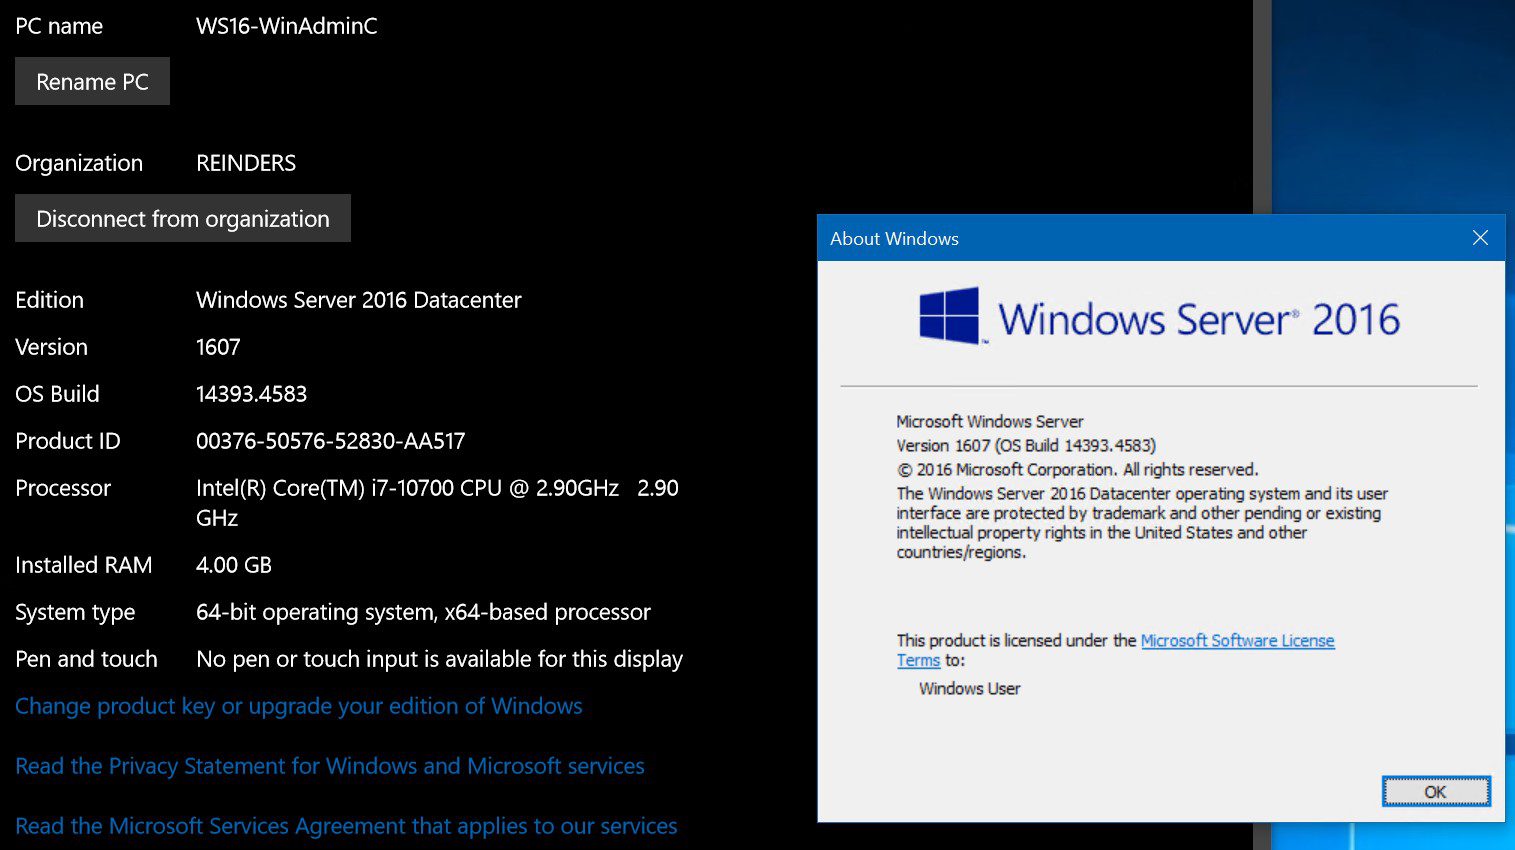
Task: Click Disconnect from organization button
Action: 183,218
